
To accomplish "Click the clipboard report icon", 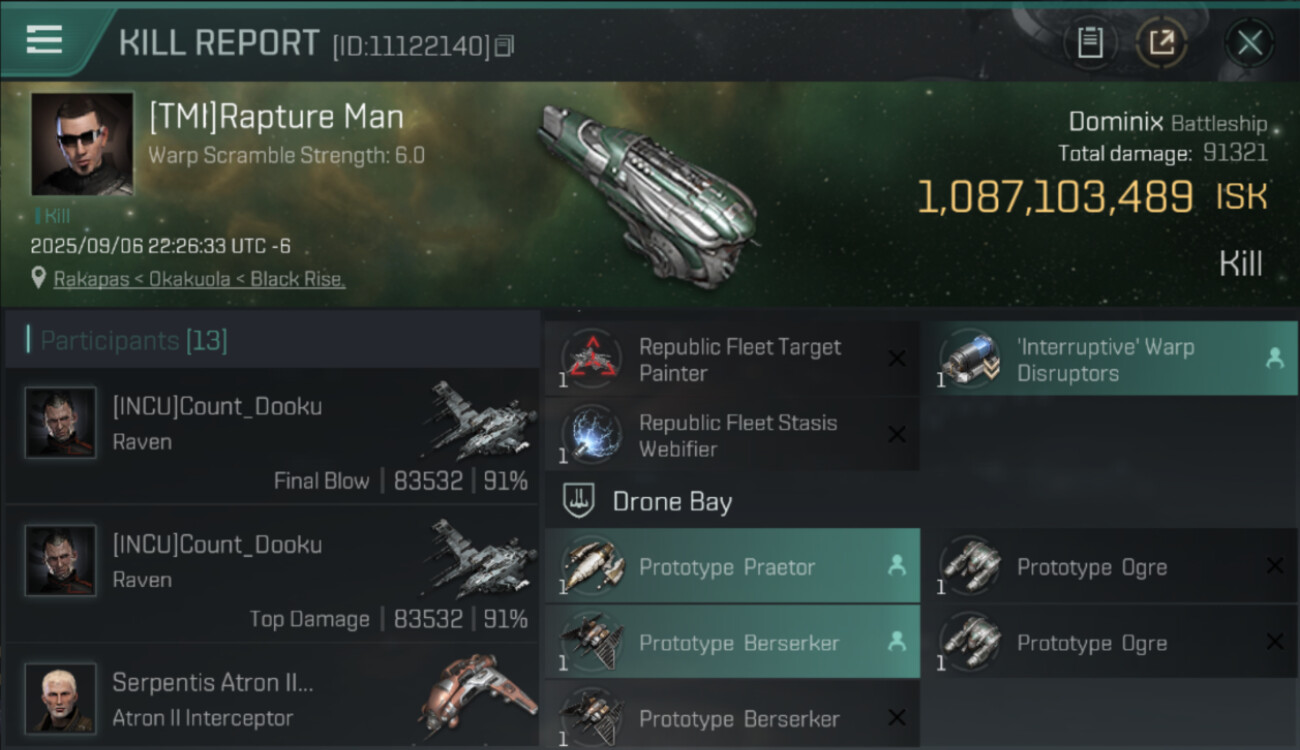I will [1090, 42].
